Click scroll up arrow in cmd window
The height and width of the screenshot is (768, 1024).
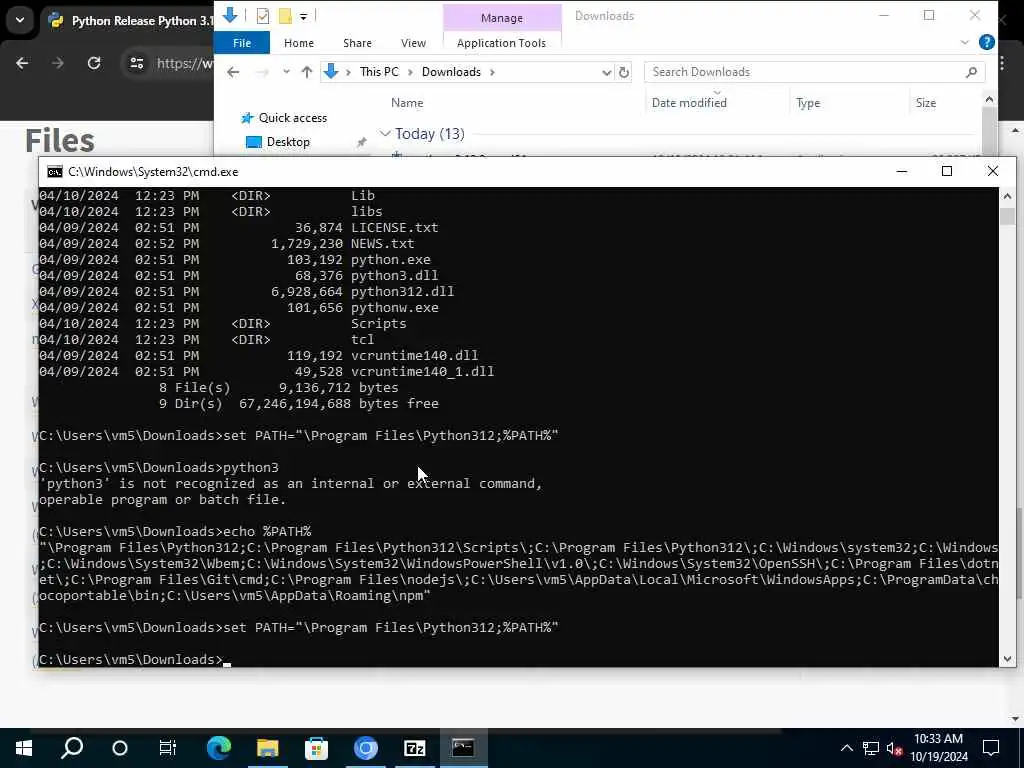pos(1007,196)
